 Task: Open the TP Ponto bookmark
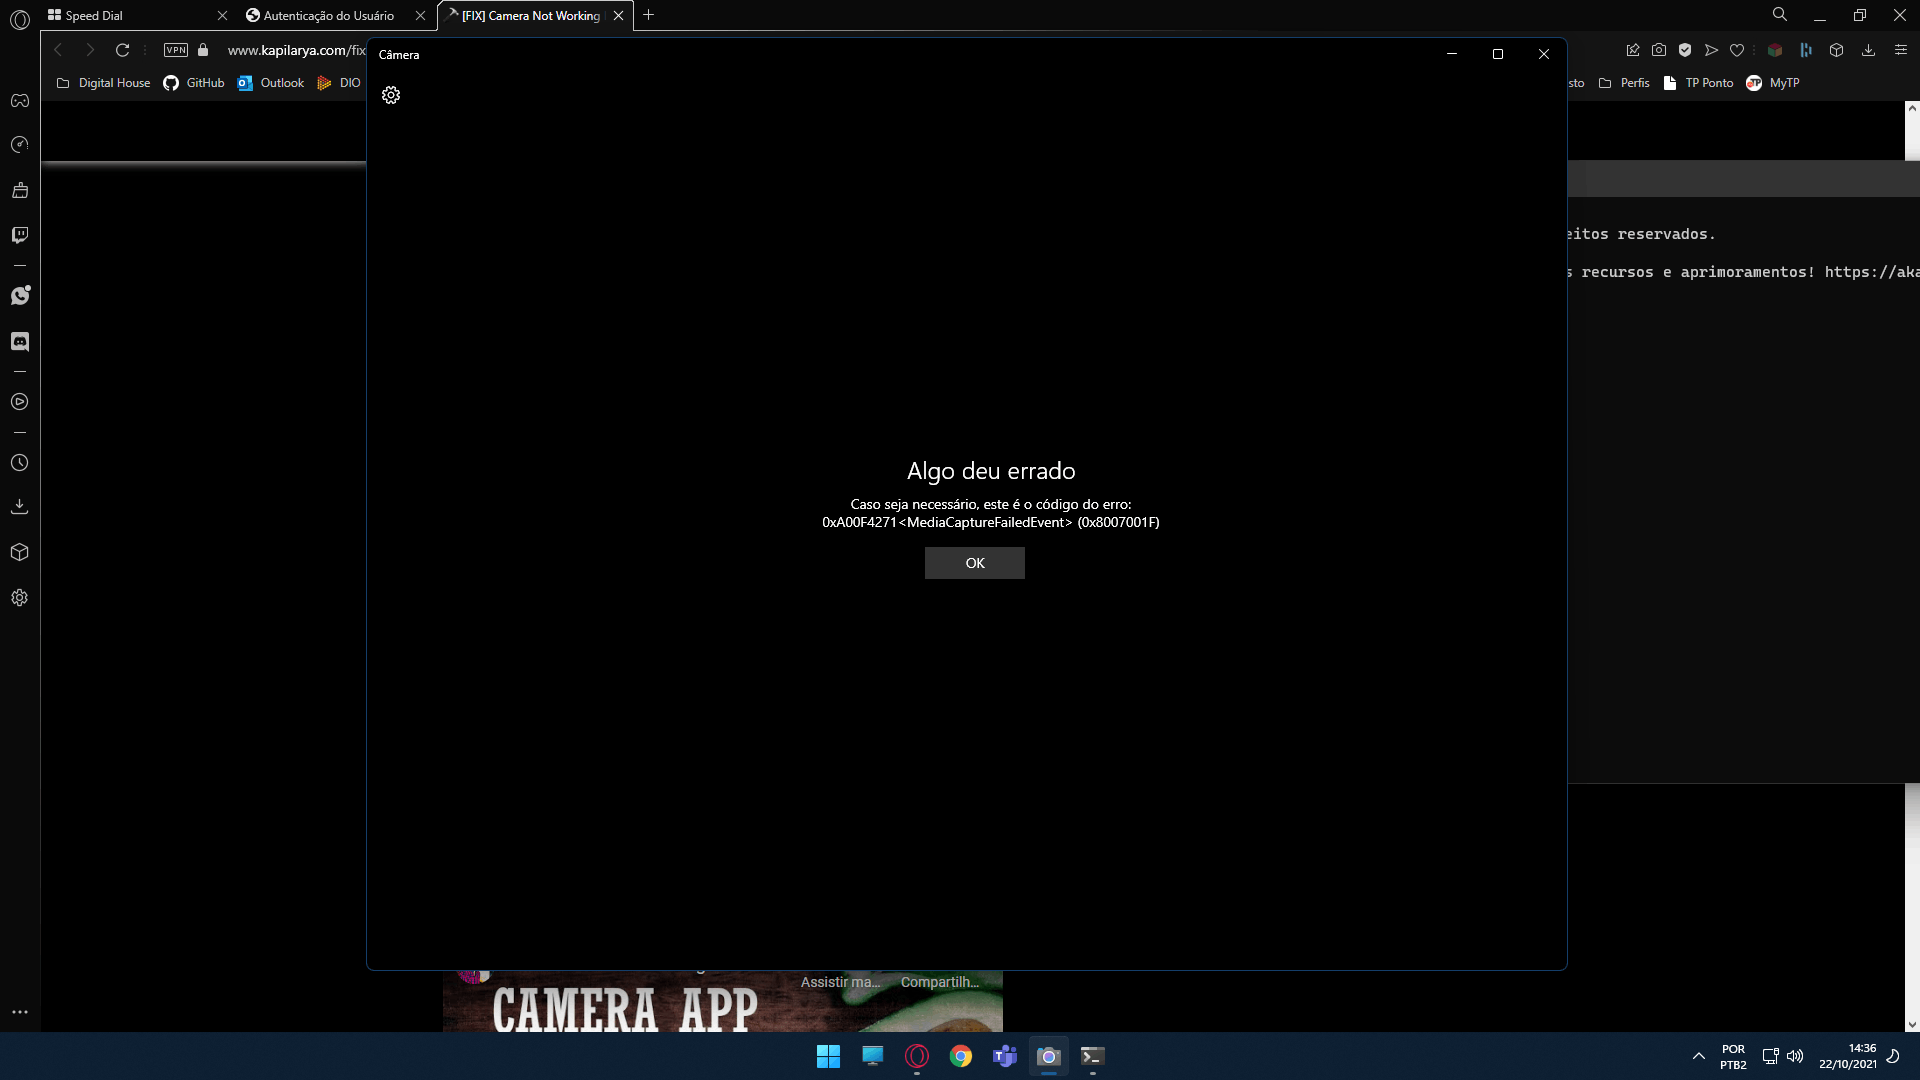pyautogui.click(x=1699, y=83)
